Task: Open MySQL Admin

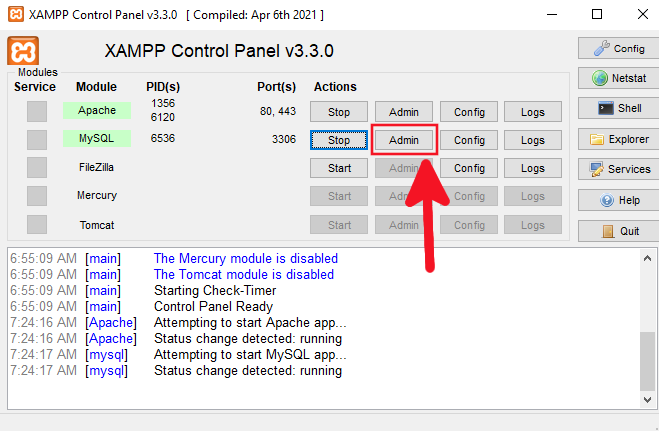Action: pos(403,140)
